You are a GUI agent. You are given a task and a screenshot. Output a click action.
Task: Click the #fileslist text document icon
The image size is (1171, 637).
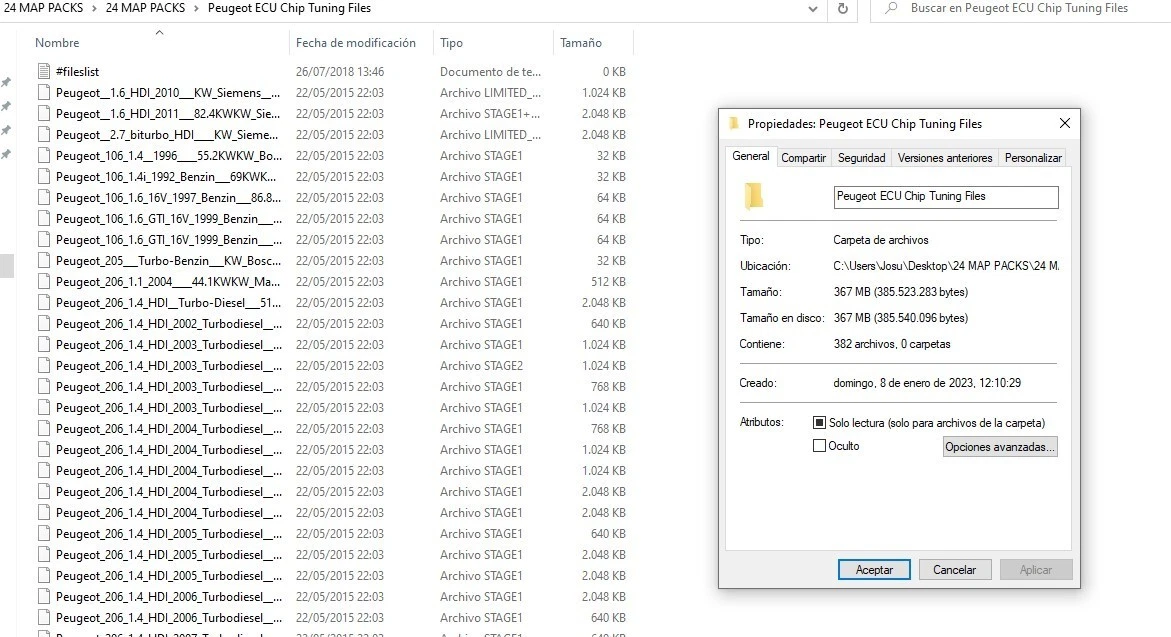(x=44, y=72)
